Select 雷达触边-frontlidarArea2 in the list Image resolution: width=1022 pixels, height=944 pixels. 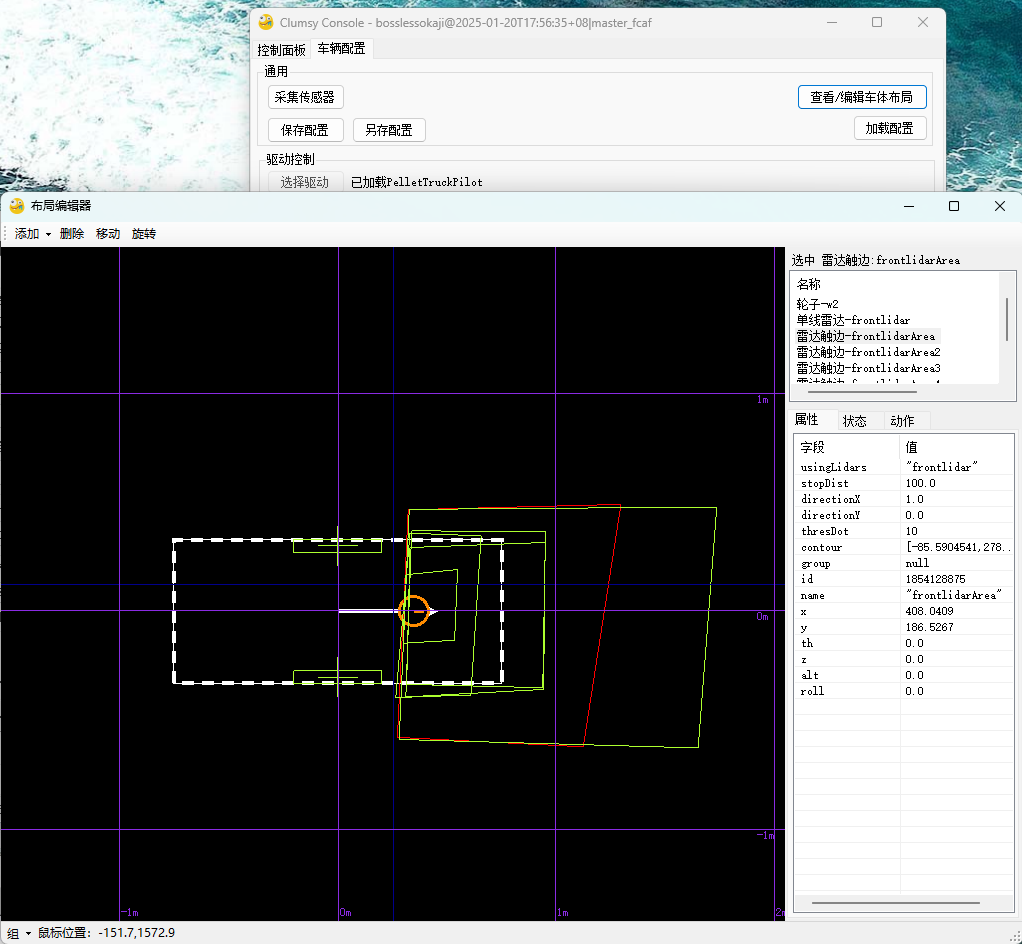coord(868,352)
